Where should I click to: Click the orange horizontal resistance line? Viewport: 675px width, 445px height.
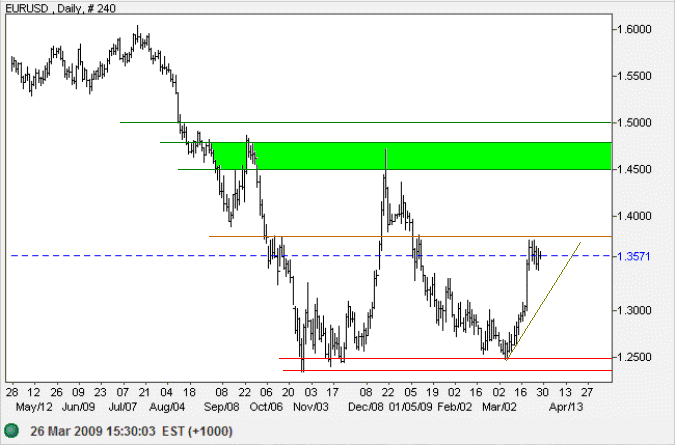pos(410,236)
